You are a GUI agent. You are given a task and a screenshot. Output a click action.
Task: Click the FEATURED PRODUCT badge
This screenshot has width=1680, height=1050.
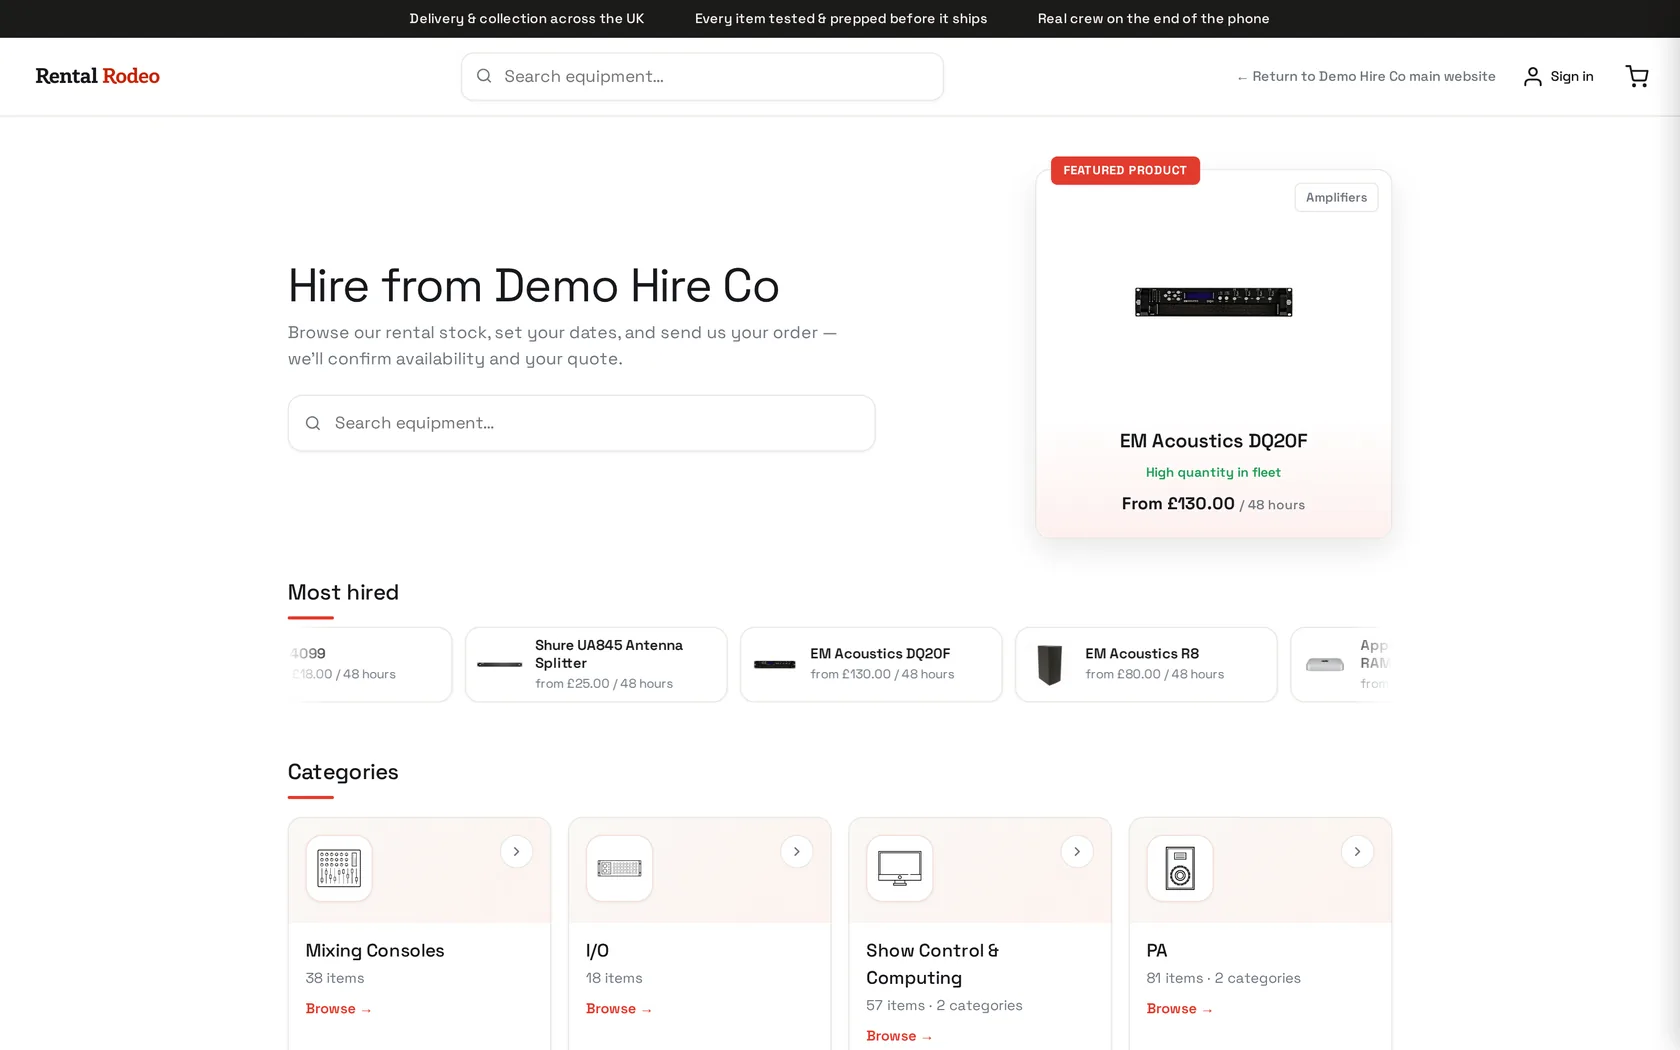click(1125, 170)
